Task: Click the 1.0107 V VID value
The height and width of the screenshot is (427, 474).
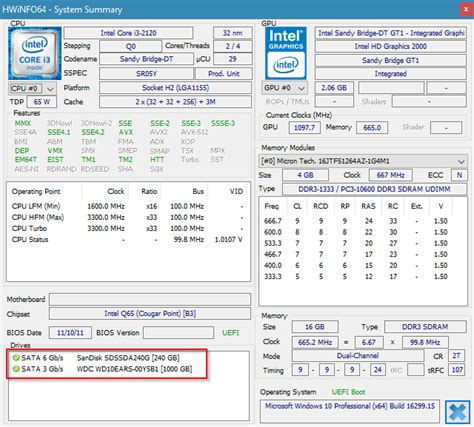Action: pyautogui.click(x=229, y=240)
